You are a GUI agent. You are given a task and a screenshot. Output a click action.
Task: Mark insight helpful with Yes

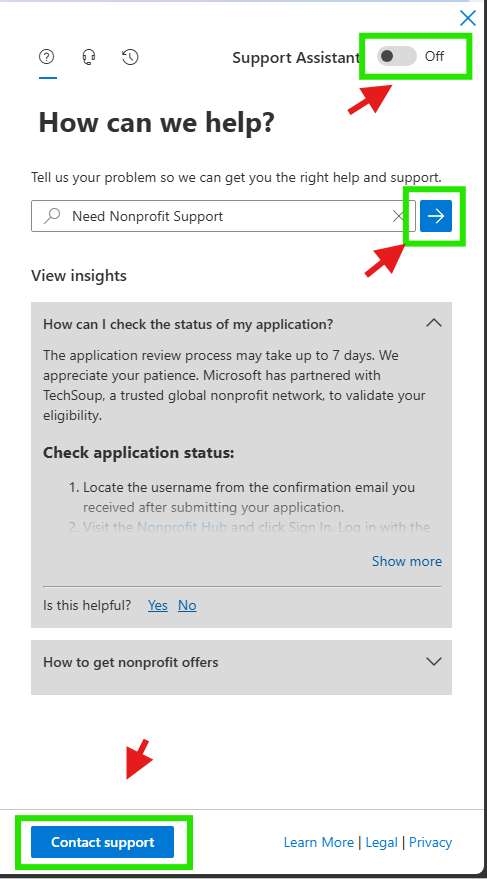point(158,605)
